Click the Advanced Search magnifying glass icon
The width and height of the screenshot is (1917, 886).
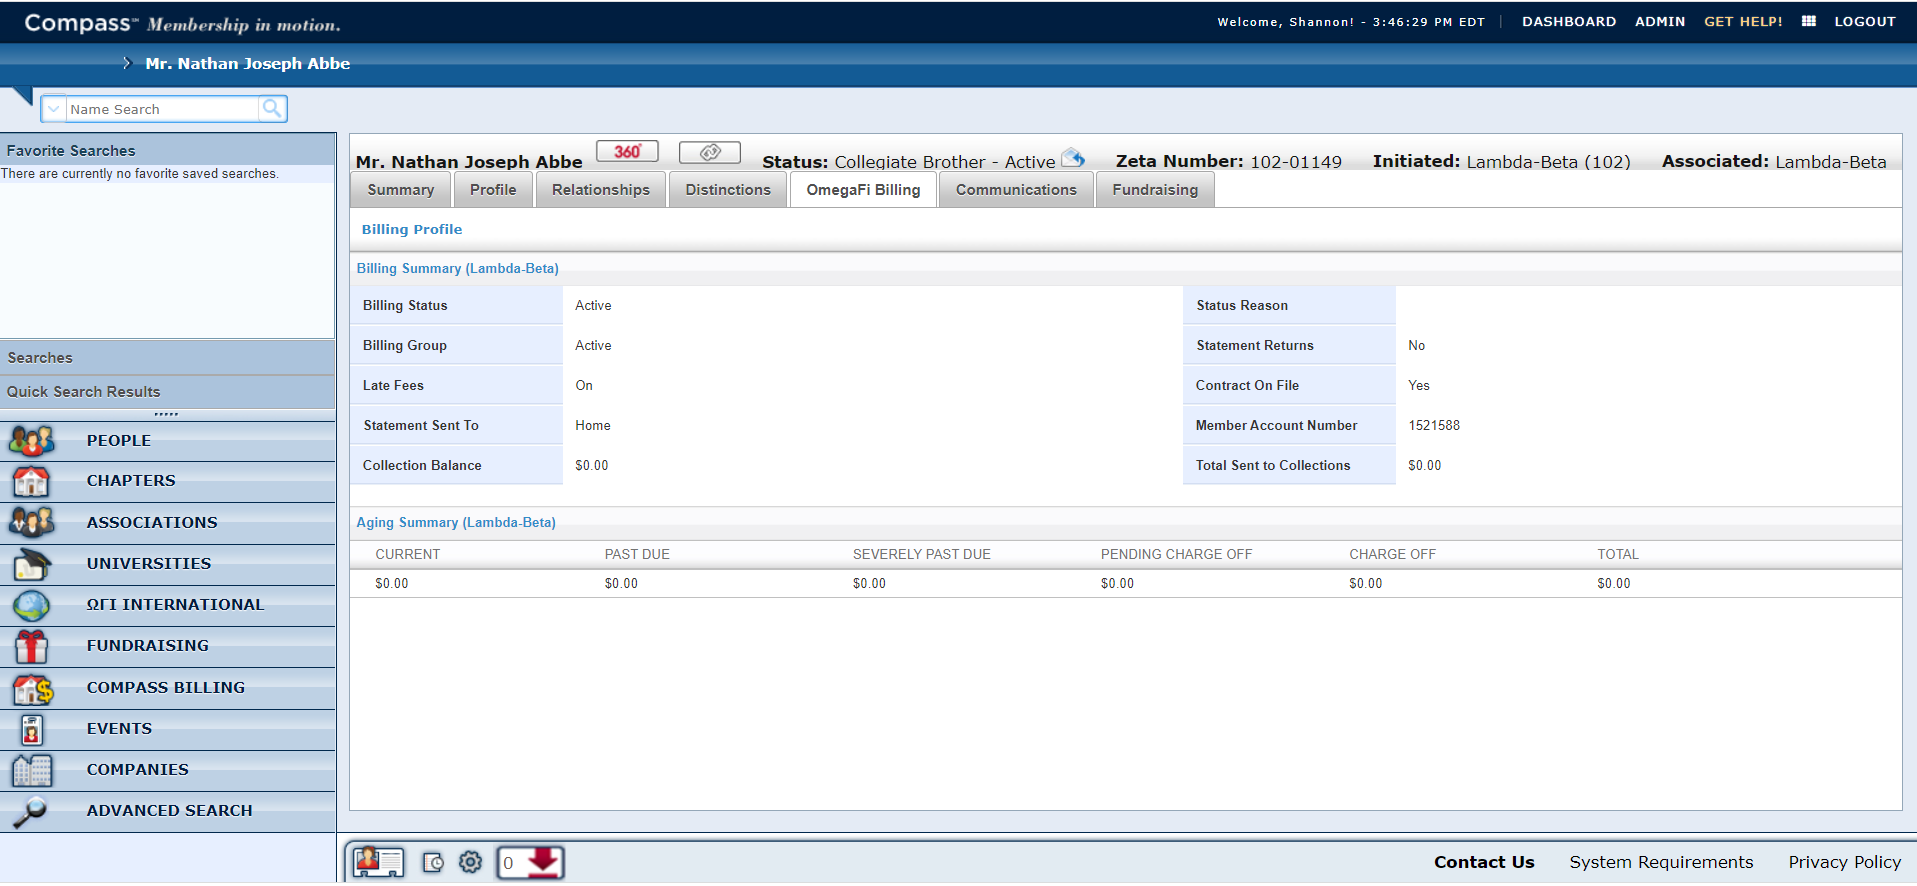[30, 812]
